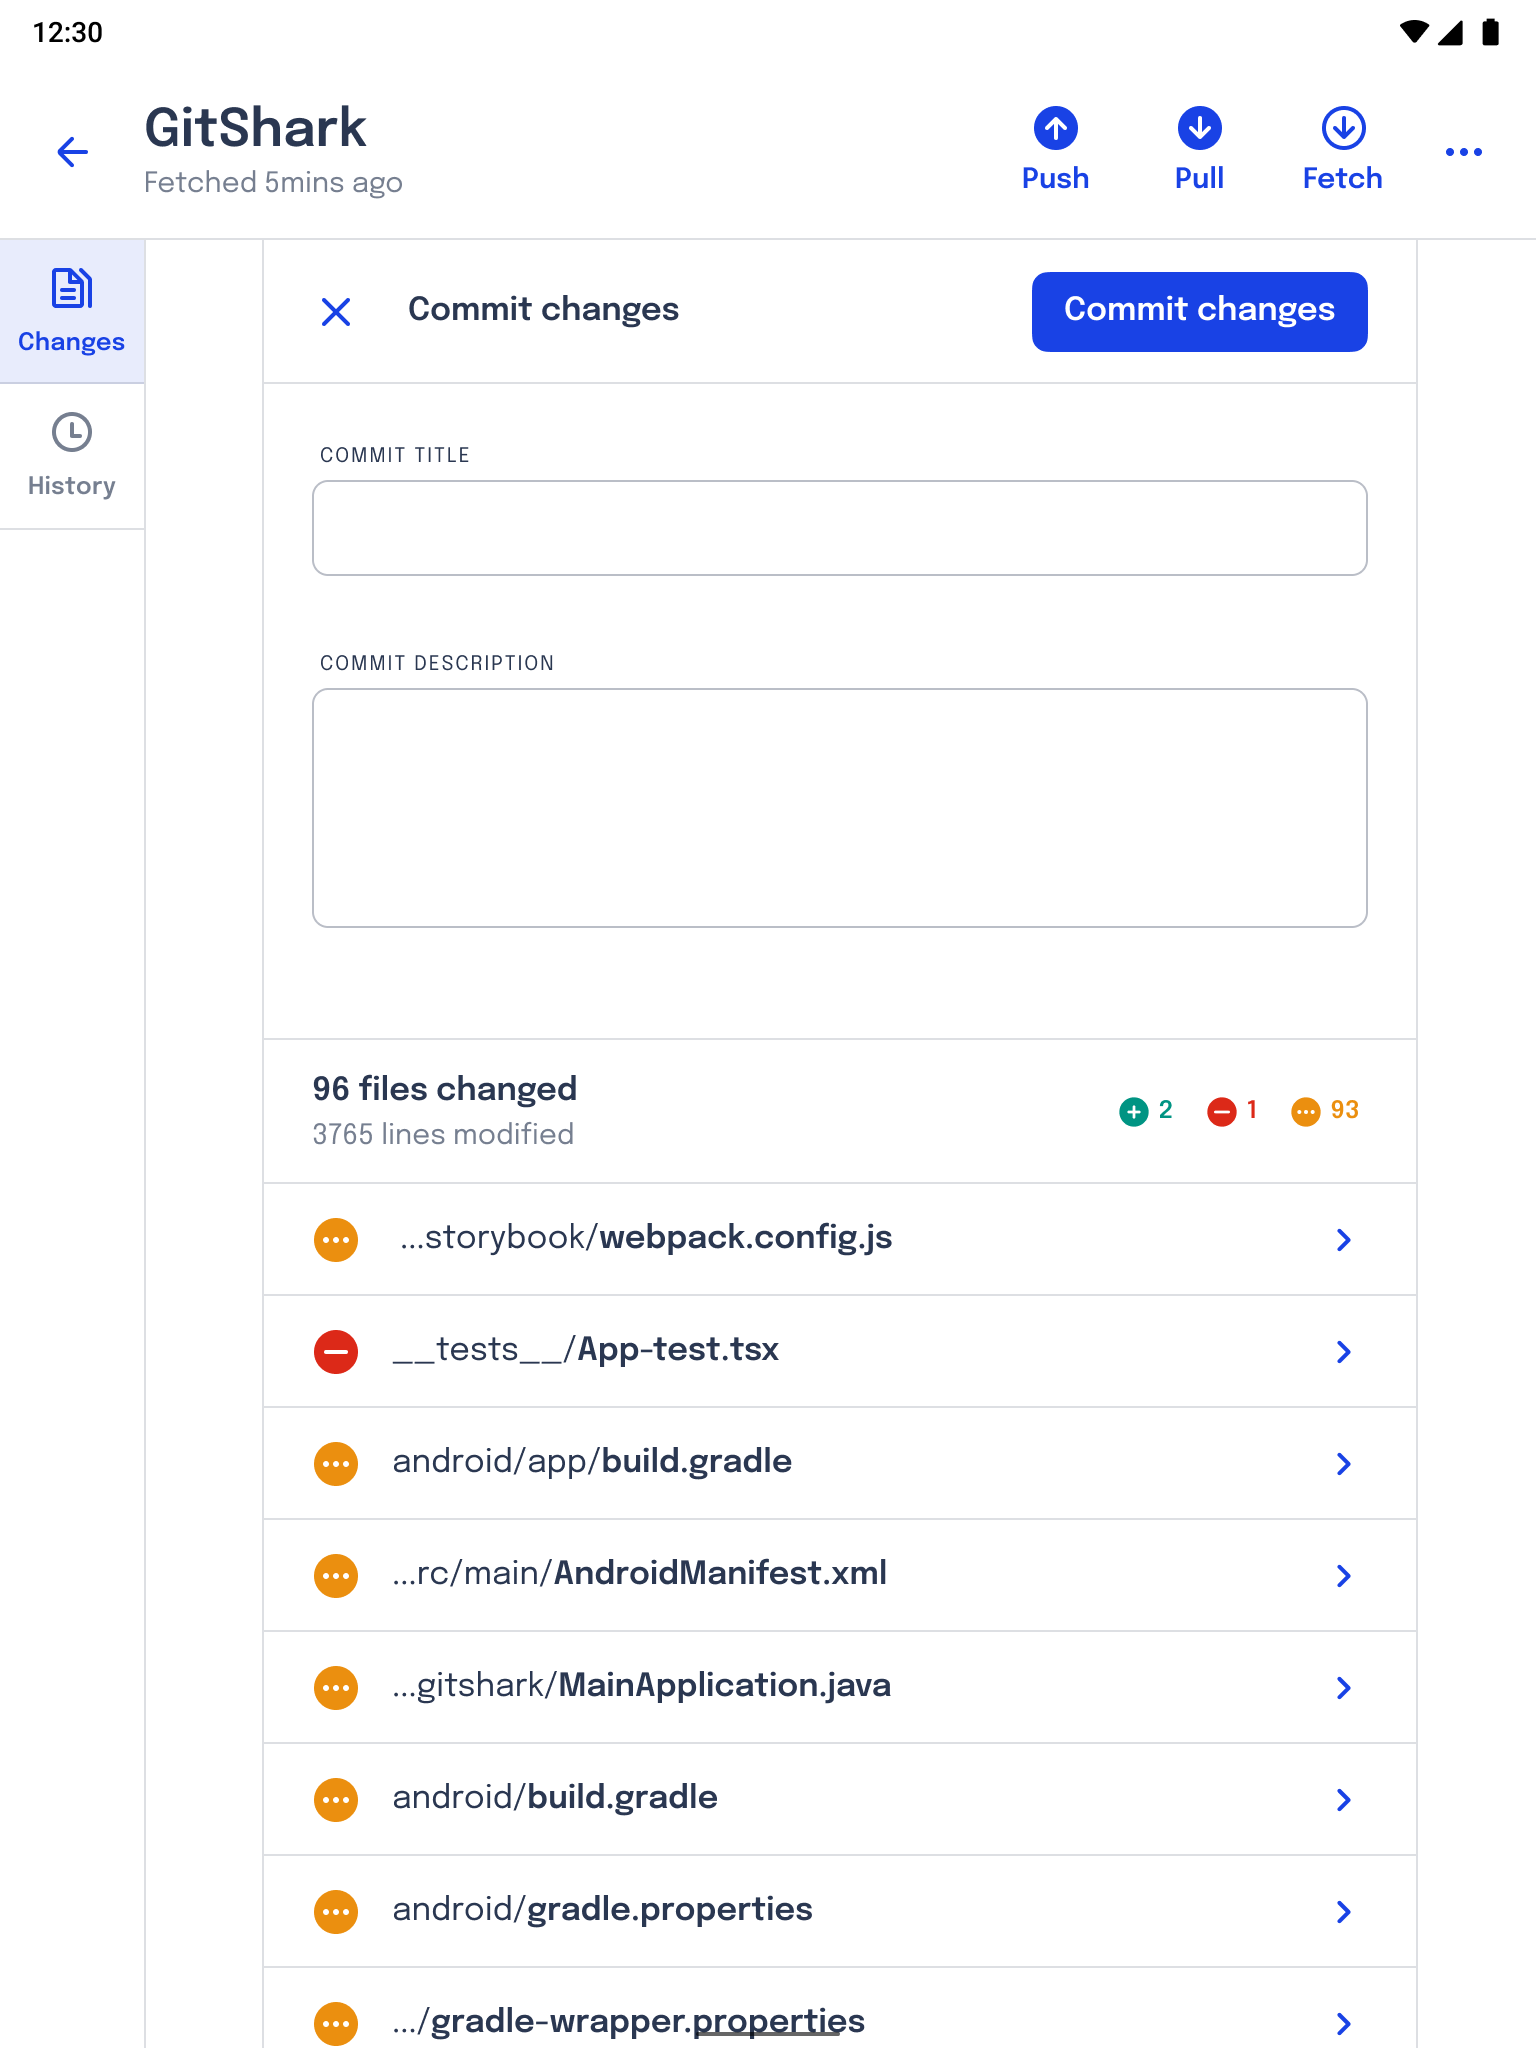Focus the Commit Title input field
Viewport: 1536px width, 2048px height.
[839, 528]
